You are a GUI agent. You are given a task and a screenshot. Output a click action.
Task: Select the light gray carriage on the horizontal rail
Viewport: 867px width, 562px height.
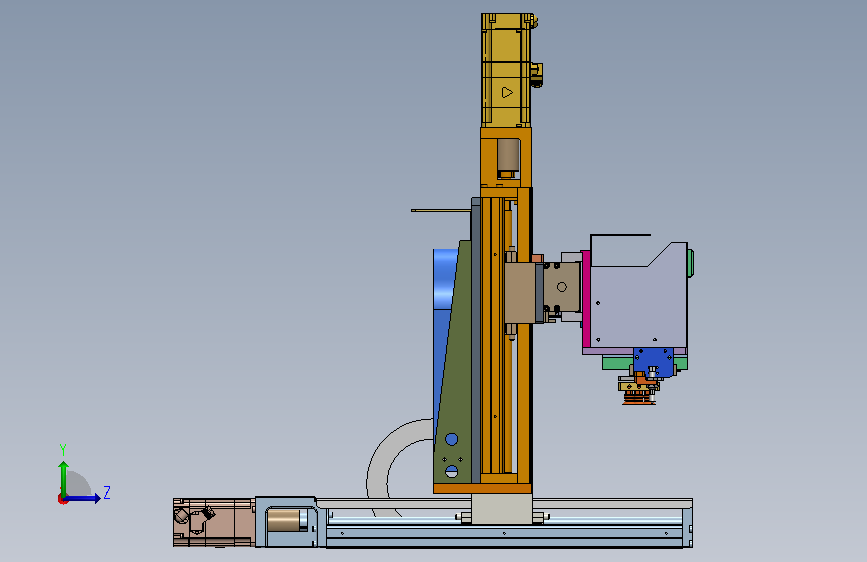(x=502, y=509)
